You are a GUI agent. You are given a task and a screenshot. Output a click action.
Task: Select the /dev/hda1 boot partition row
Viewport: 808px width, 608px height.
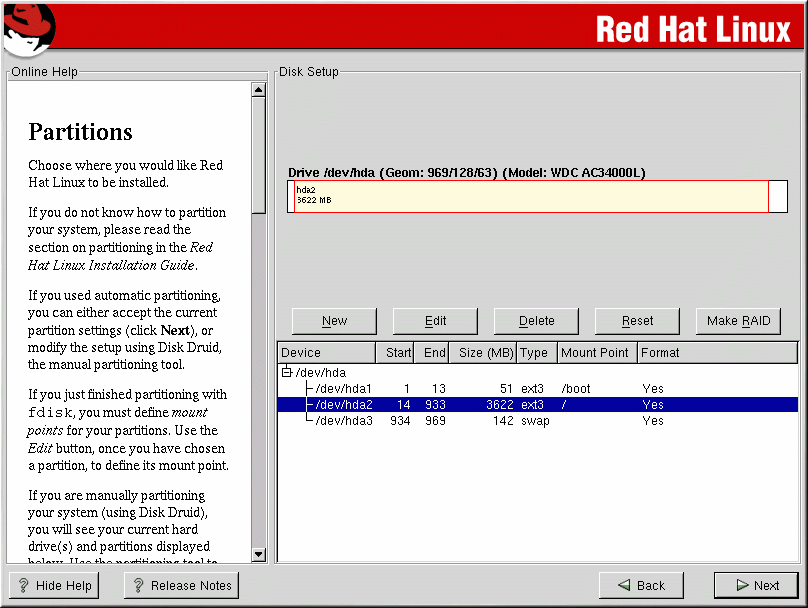tap(343, 389)
